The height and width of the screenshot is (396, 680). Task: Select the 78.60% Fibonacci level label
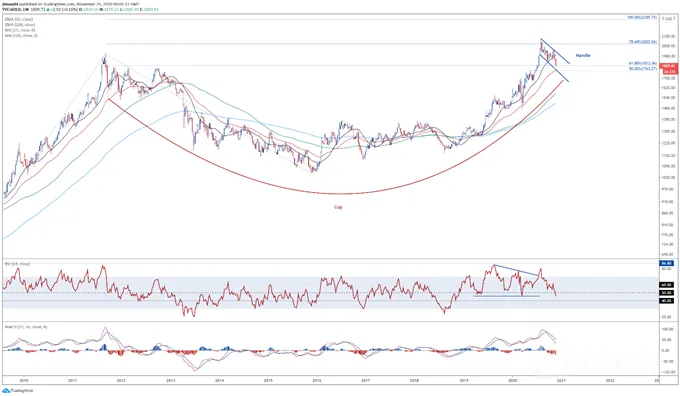tap(643, 42)
